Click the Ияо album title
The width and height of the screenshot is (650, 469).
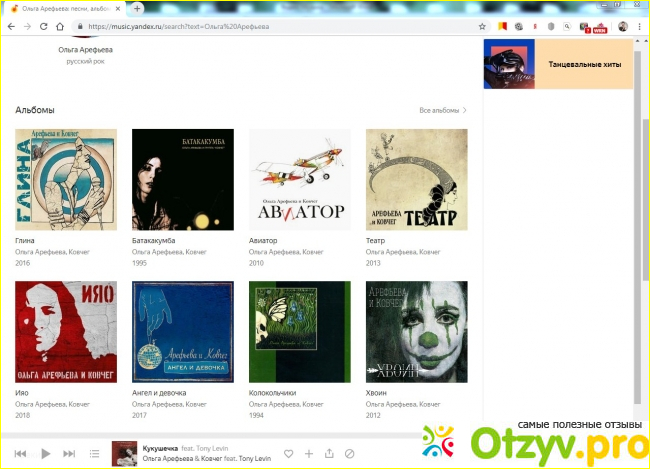(x=22, y=393)
